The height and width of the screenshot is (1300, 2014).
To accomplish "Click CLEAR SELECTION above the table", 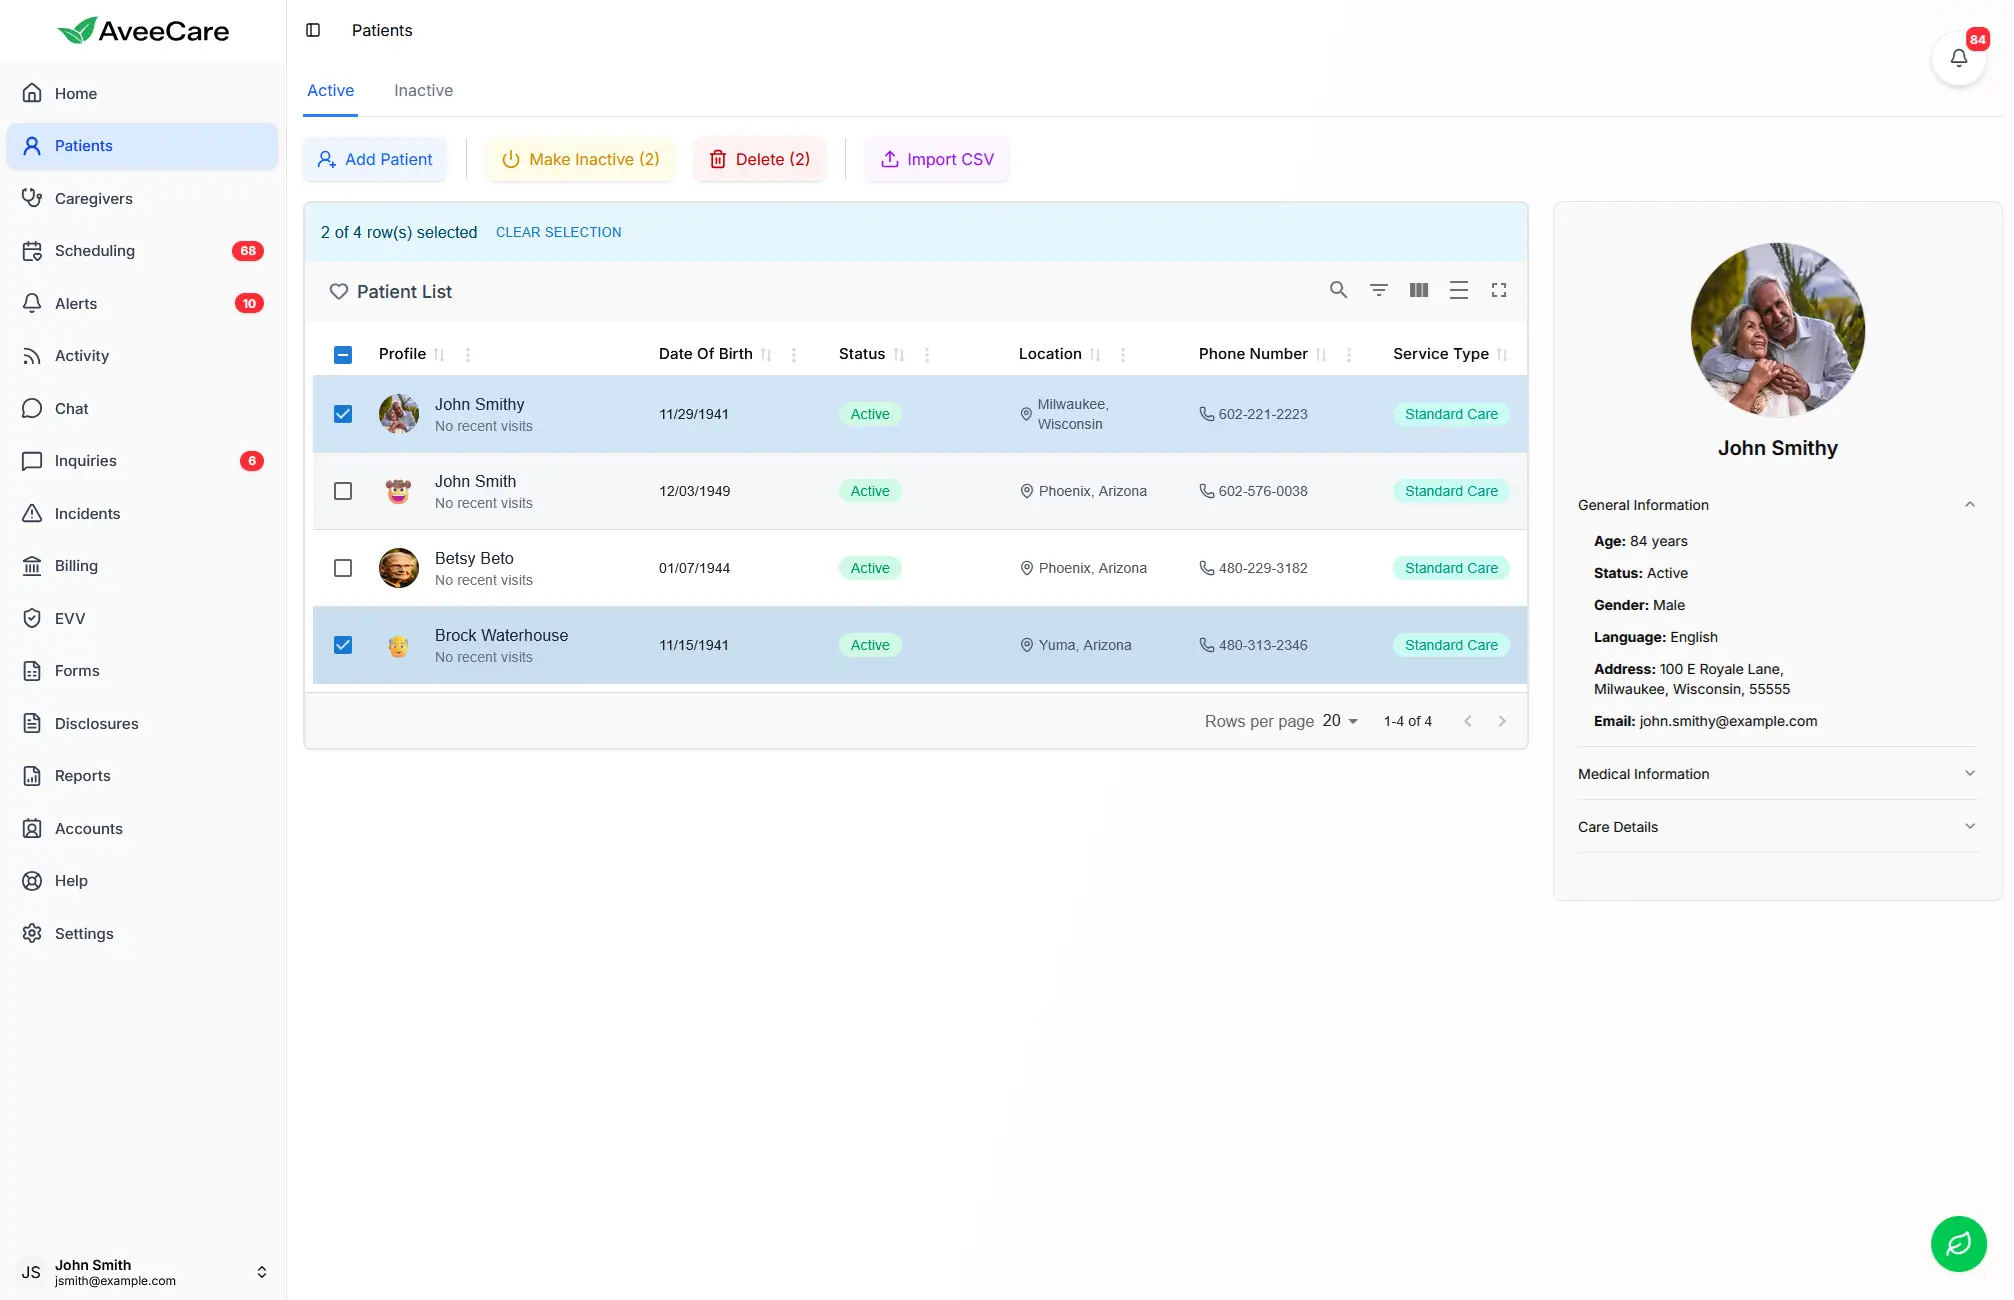I will point(558,231).
